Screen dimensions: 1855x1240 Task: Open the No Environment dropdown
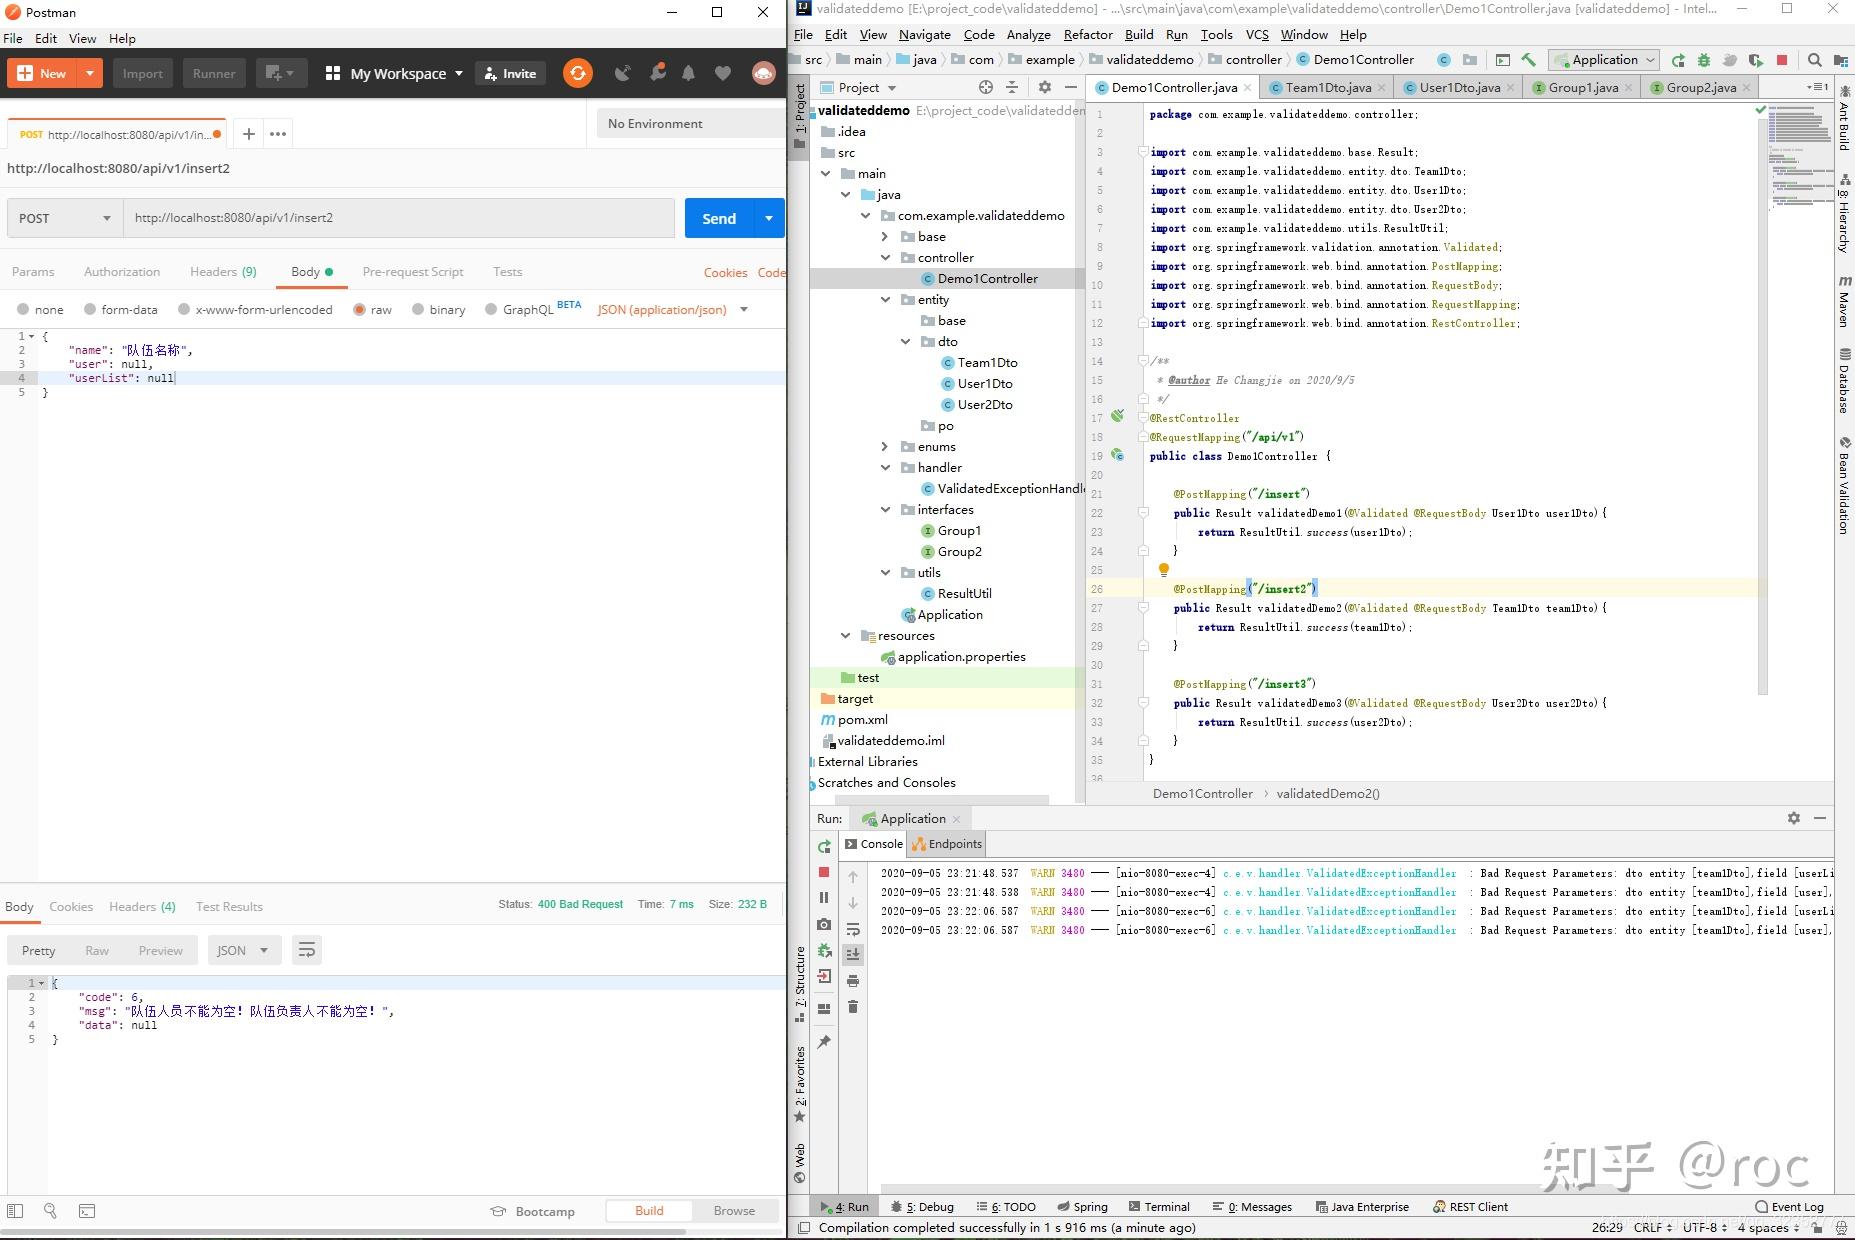pos(655,123)
